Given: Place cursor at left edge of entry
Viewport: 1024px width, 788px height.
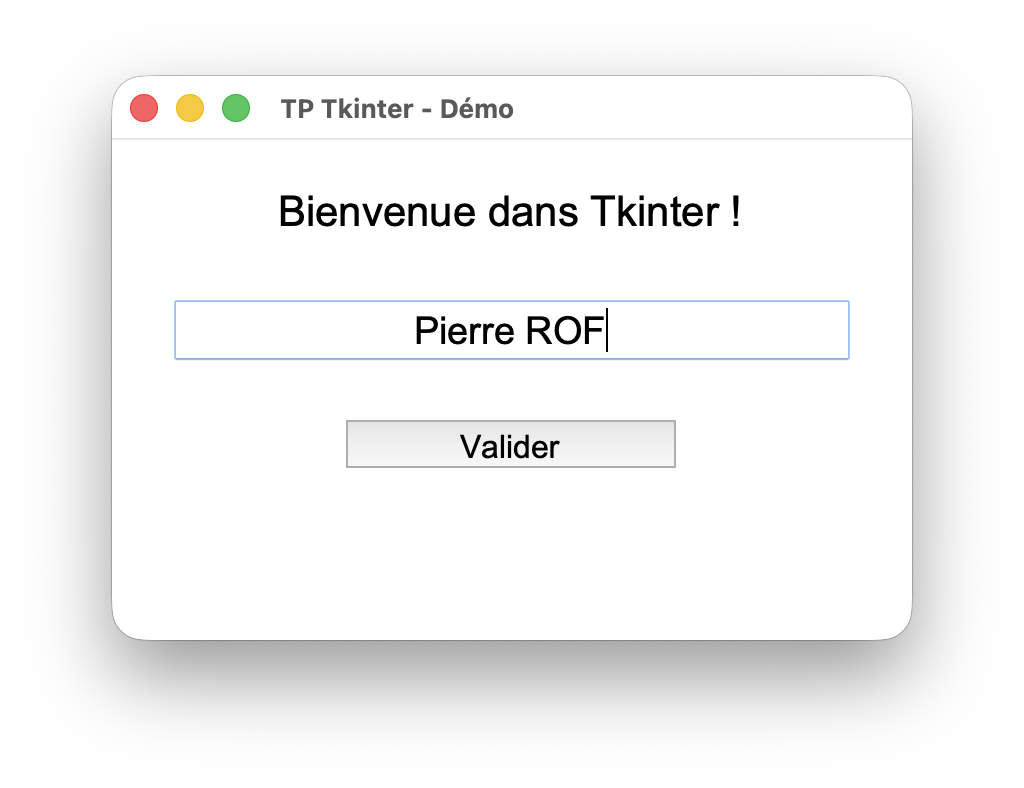Looking at the screenshot, I should pyautogui.click(x=183, y=330).
